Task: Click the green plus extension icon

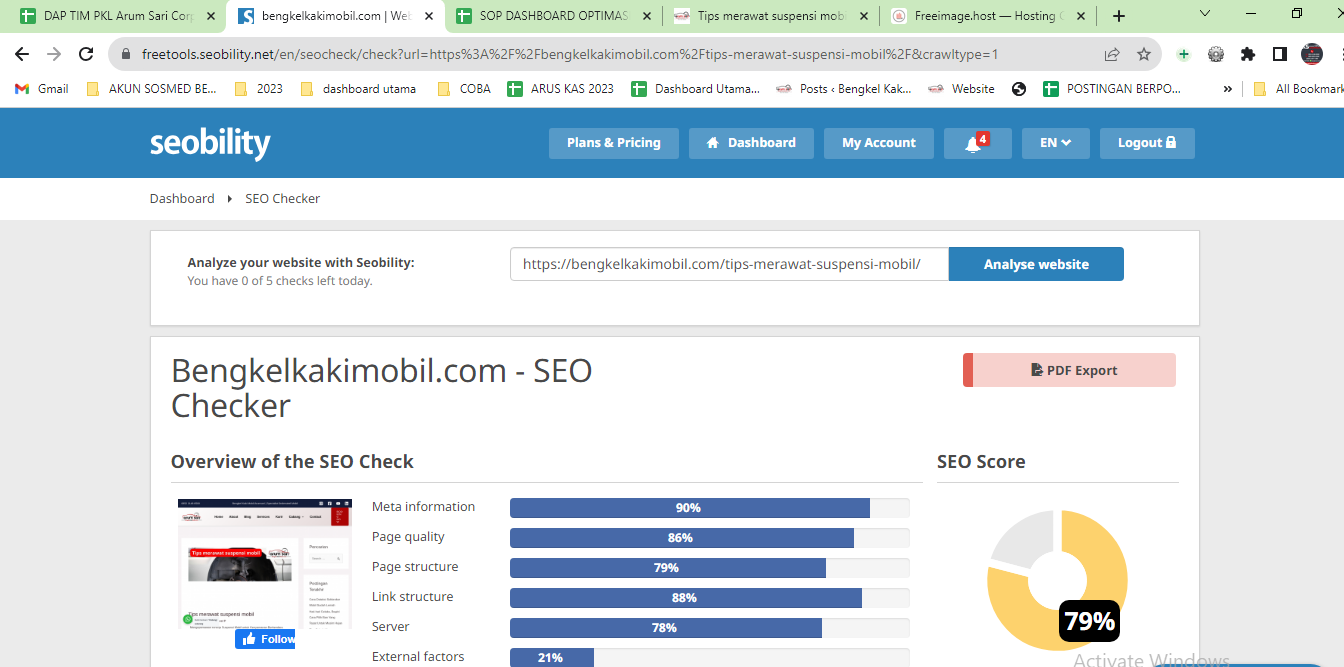Action: (1184, 54)
